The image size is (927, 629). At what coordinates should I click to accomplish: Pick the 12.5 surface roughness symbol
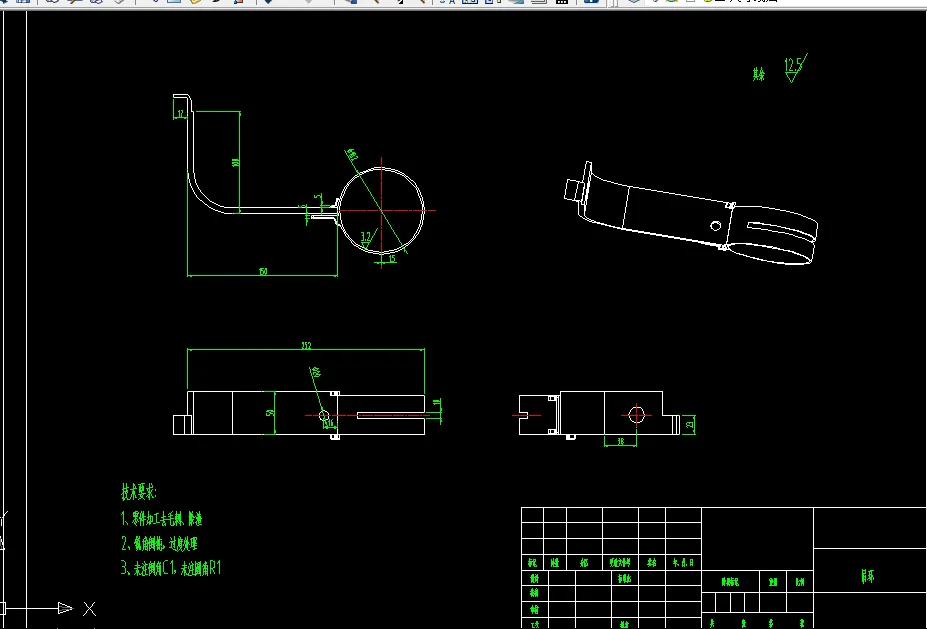pyautogui.click(x=795, y=67)
